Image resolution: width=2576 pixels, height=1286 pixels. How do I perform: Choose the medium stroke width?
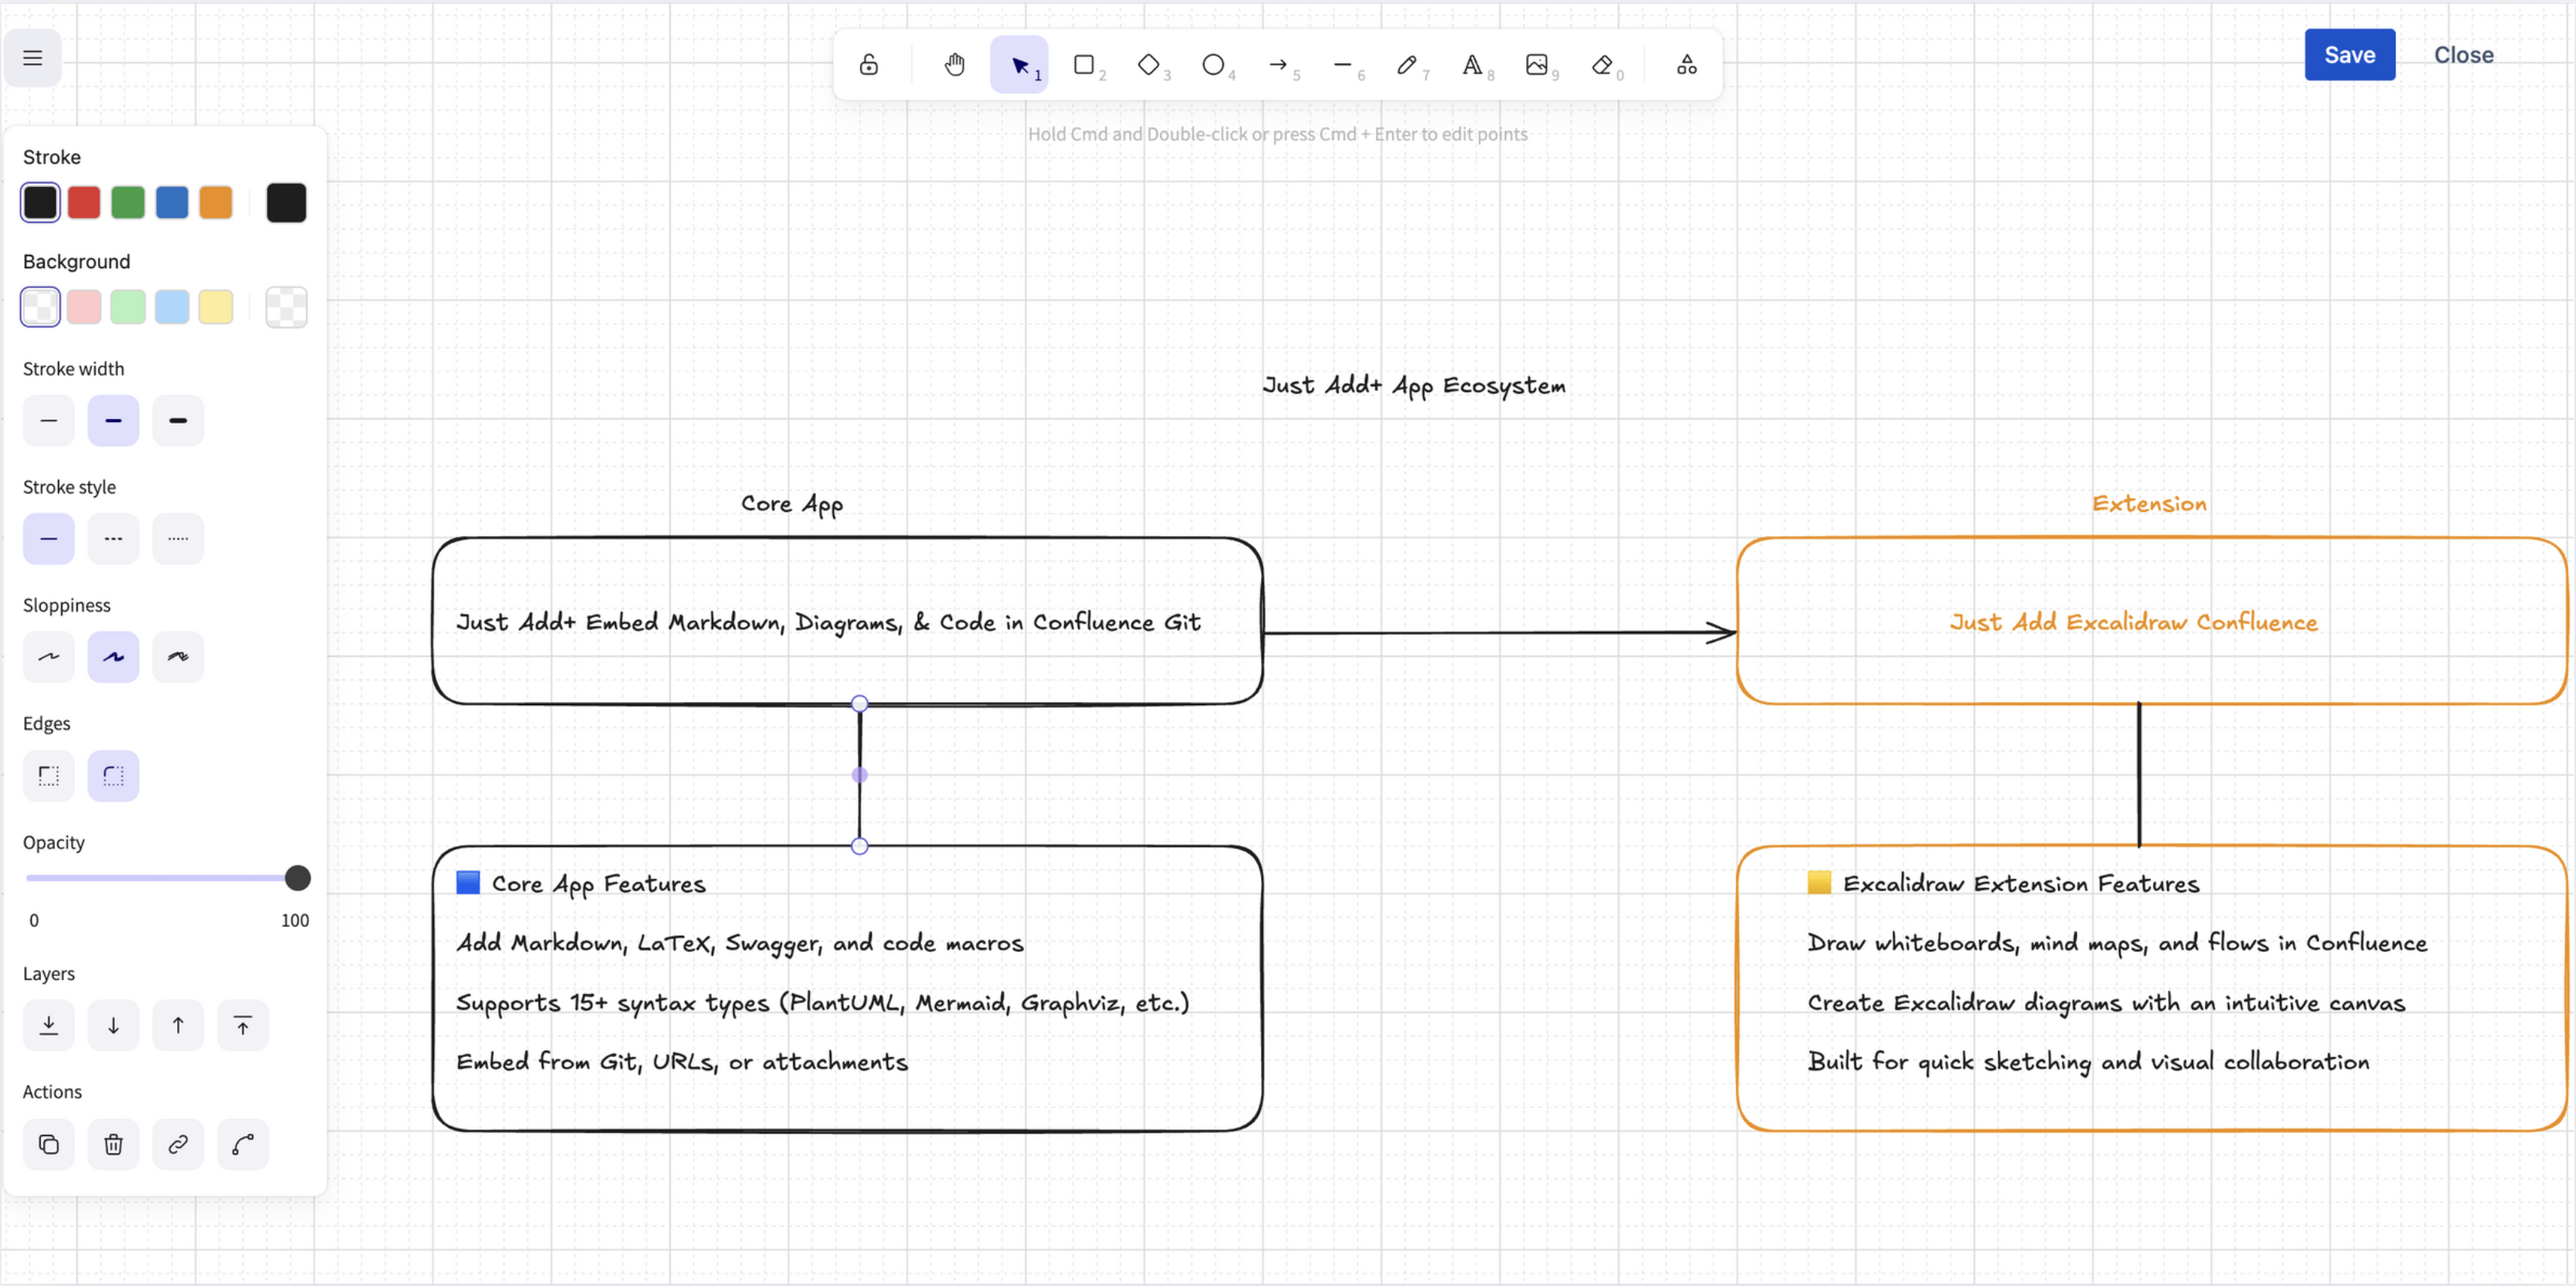coord(113,420)
